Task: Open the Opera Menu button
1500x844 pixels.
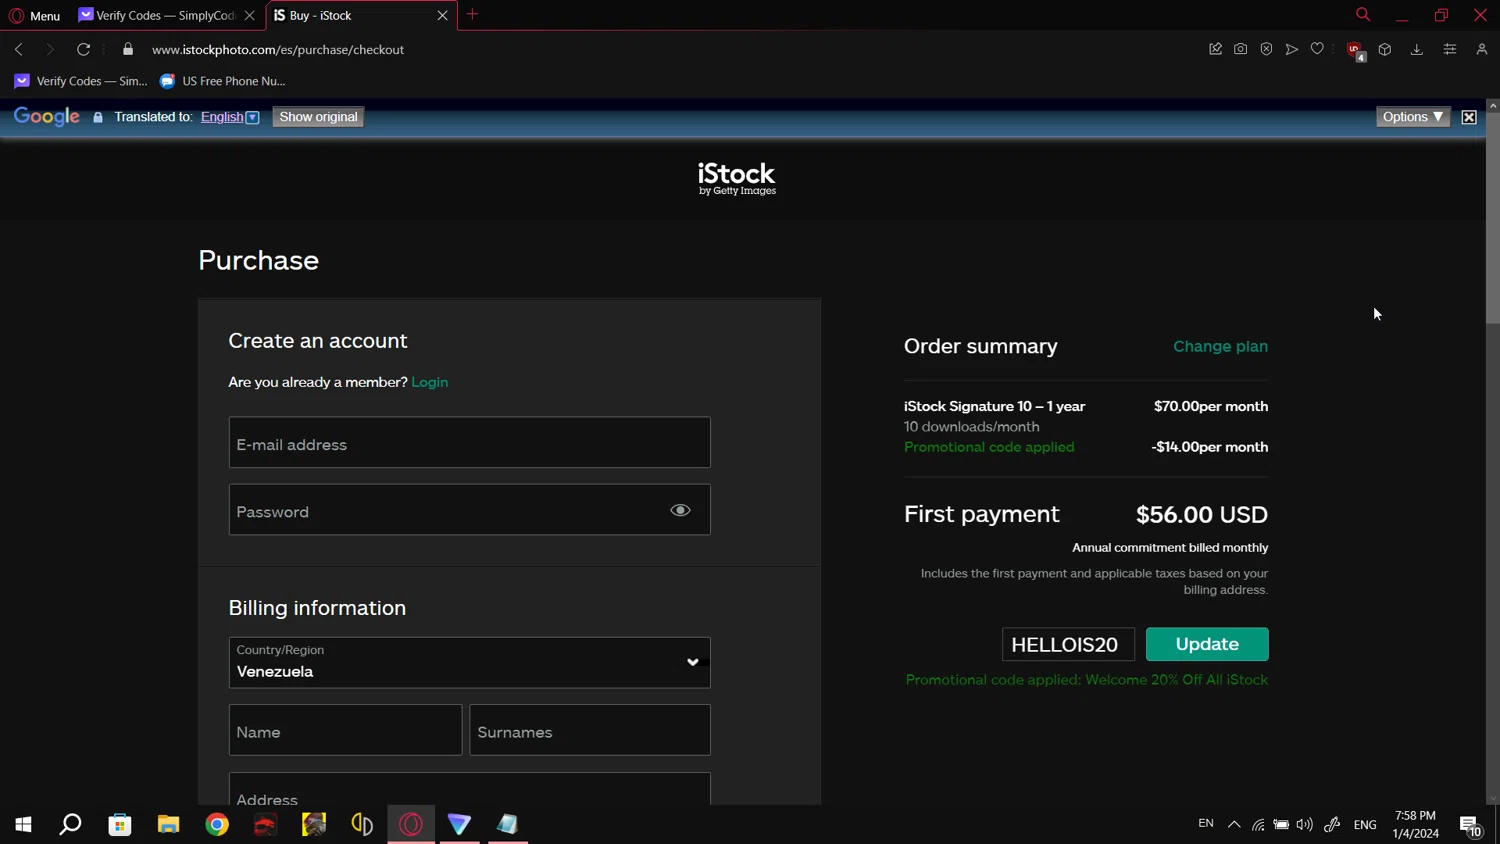Action: [x=34, y=15]
